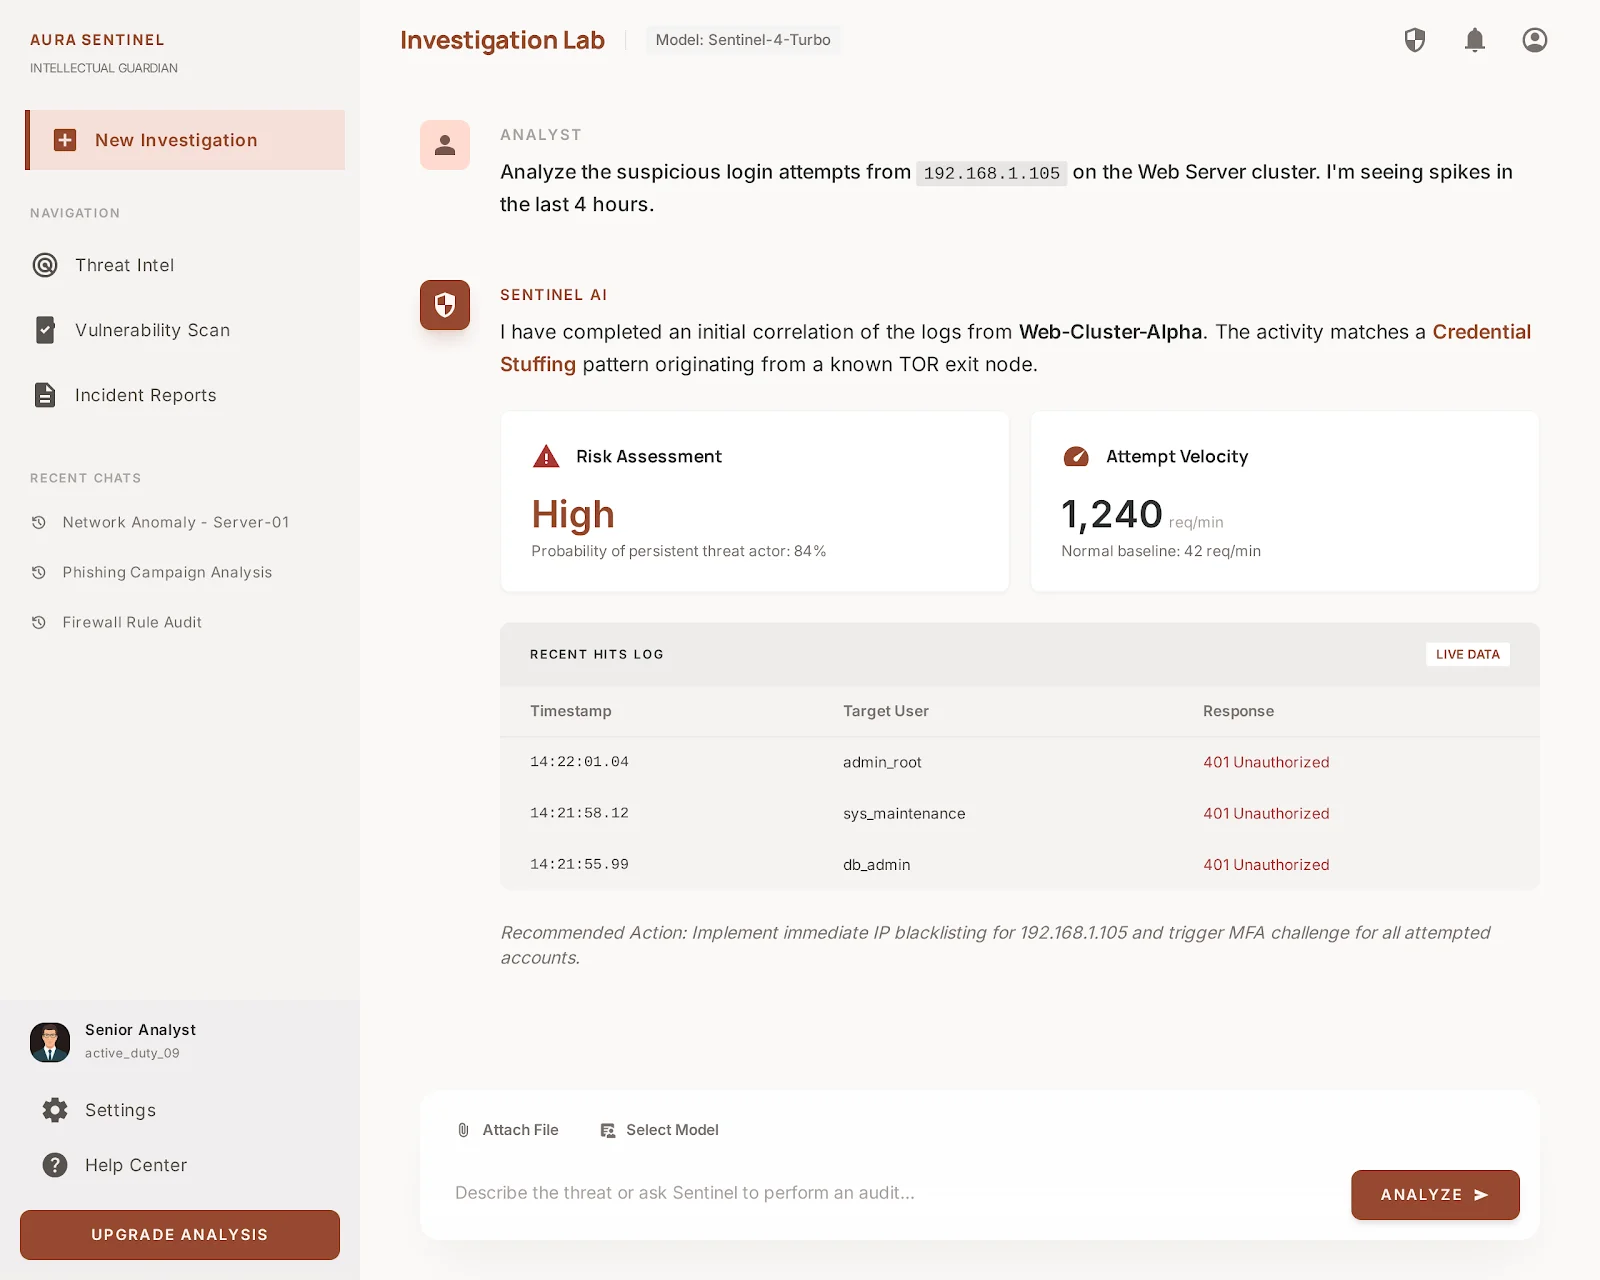Open Help Center label in sidebar
This screenshot has width=1600, height=1280.
click(x=136, y=1165)
